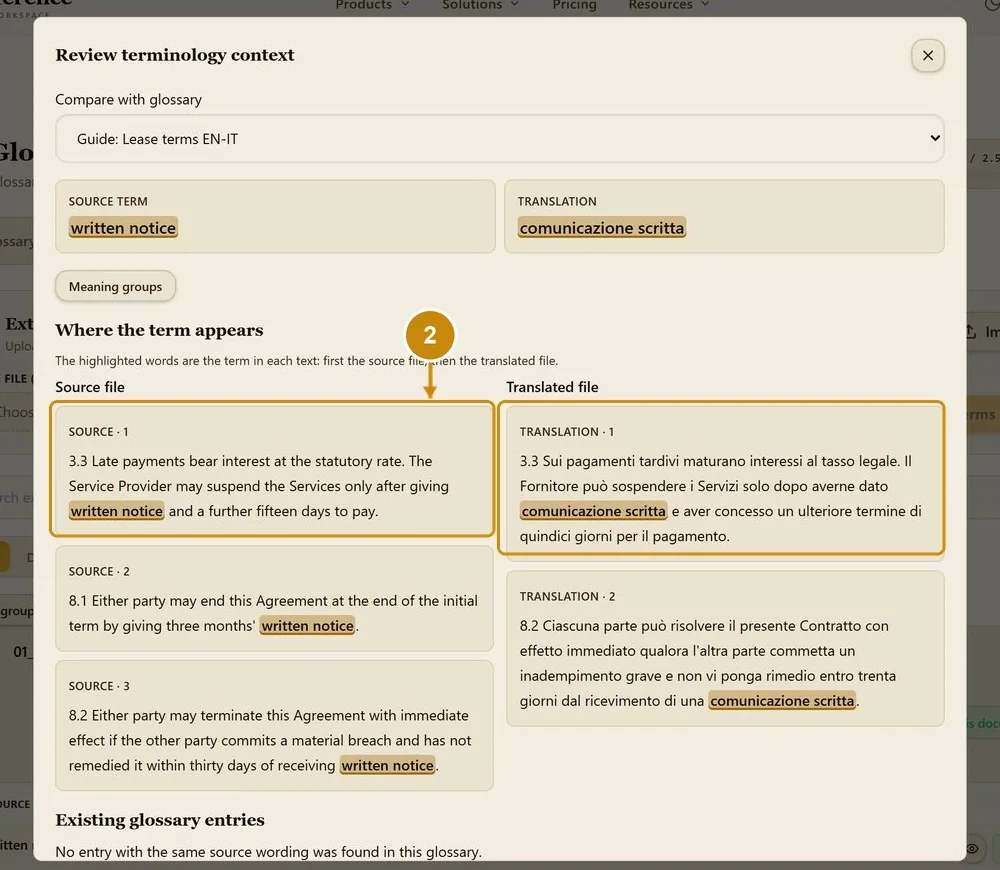The height and width of the screenshot is (870, 1000).
Task: Go to Pricing in the top navigation
Action: tap(574, 5)
